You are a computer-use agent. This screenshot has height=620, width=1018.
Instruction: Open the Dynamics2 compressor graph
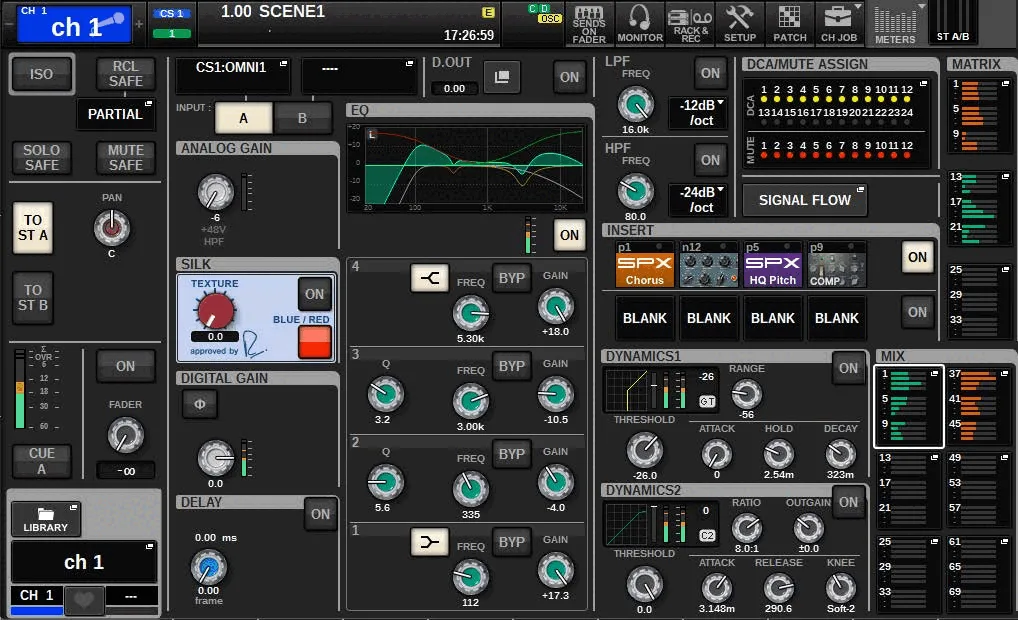627,524
